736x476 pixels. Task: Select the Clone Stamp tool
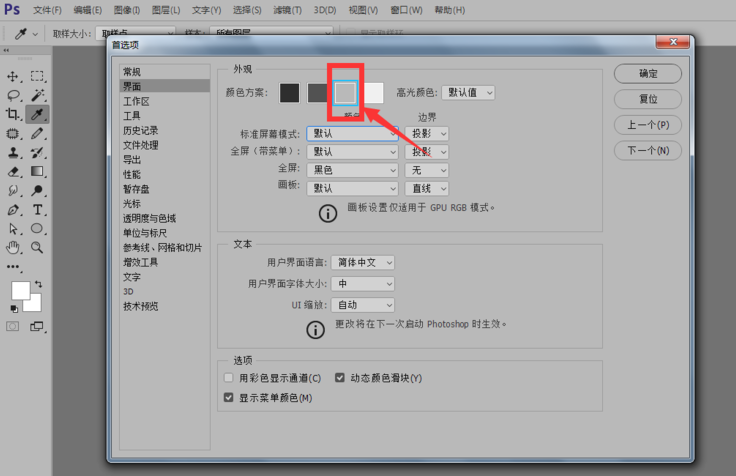tap(13, 153)
